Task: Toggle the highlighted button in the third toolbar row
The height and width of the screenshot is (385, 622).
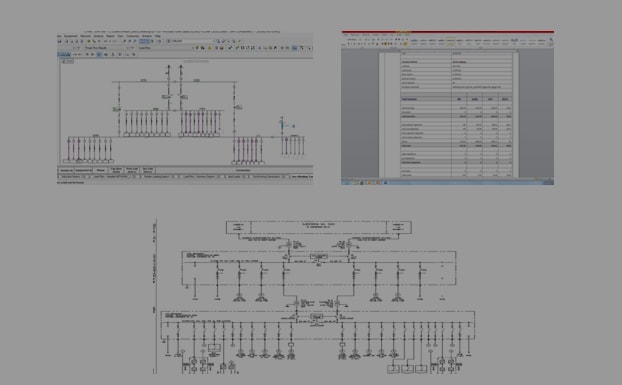Action: point(100,54)
